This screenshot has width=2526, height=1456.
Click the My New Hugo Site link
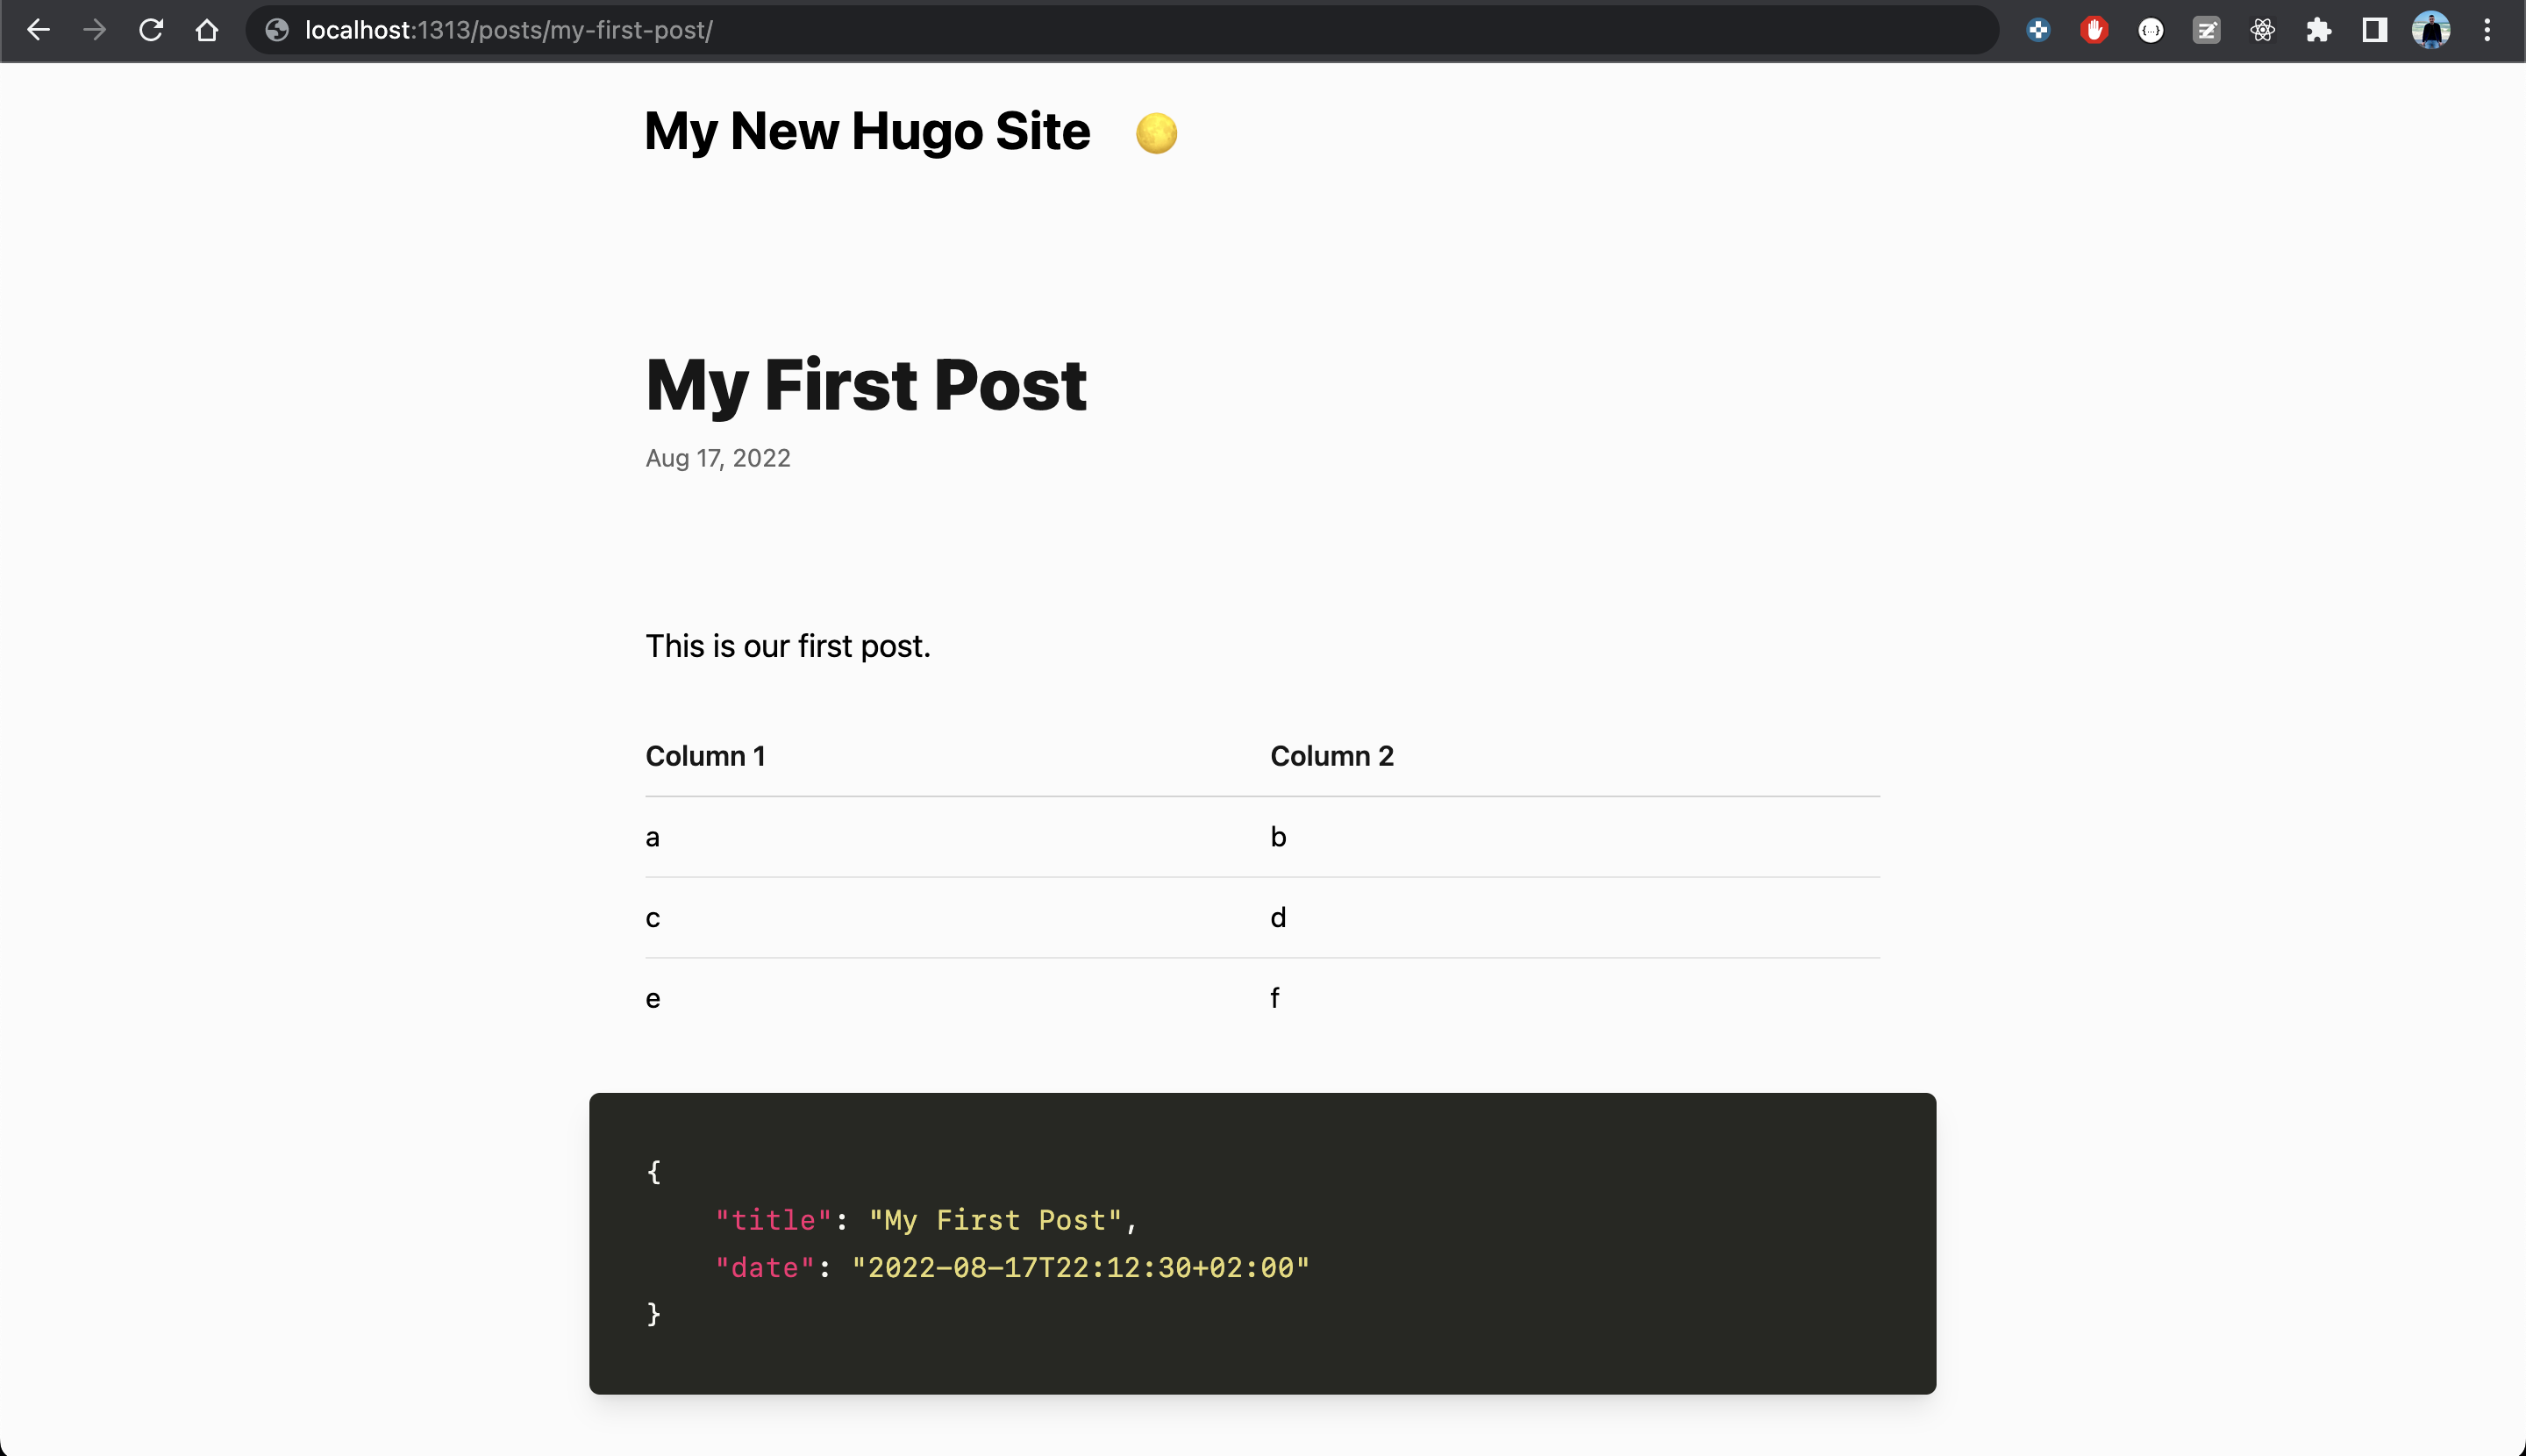tap(867, 131)
